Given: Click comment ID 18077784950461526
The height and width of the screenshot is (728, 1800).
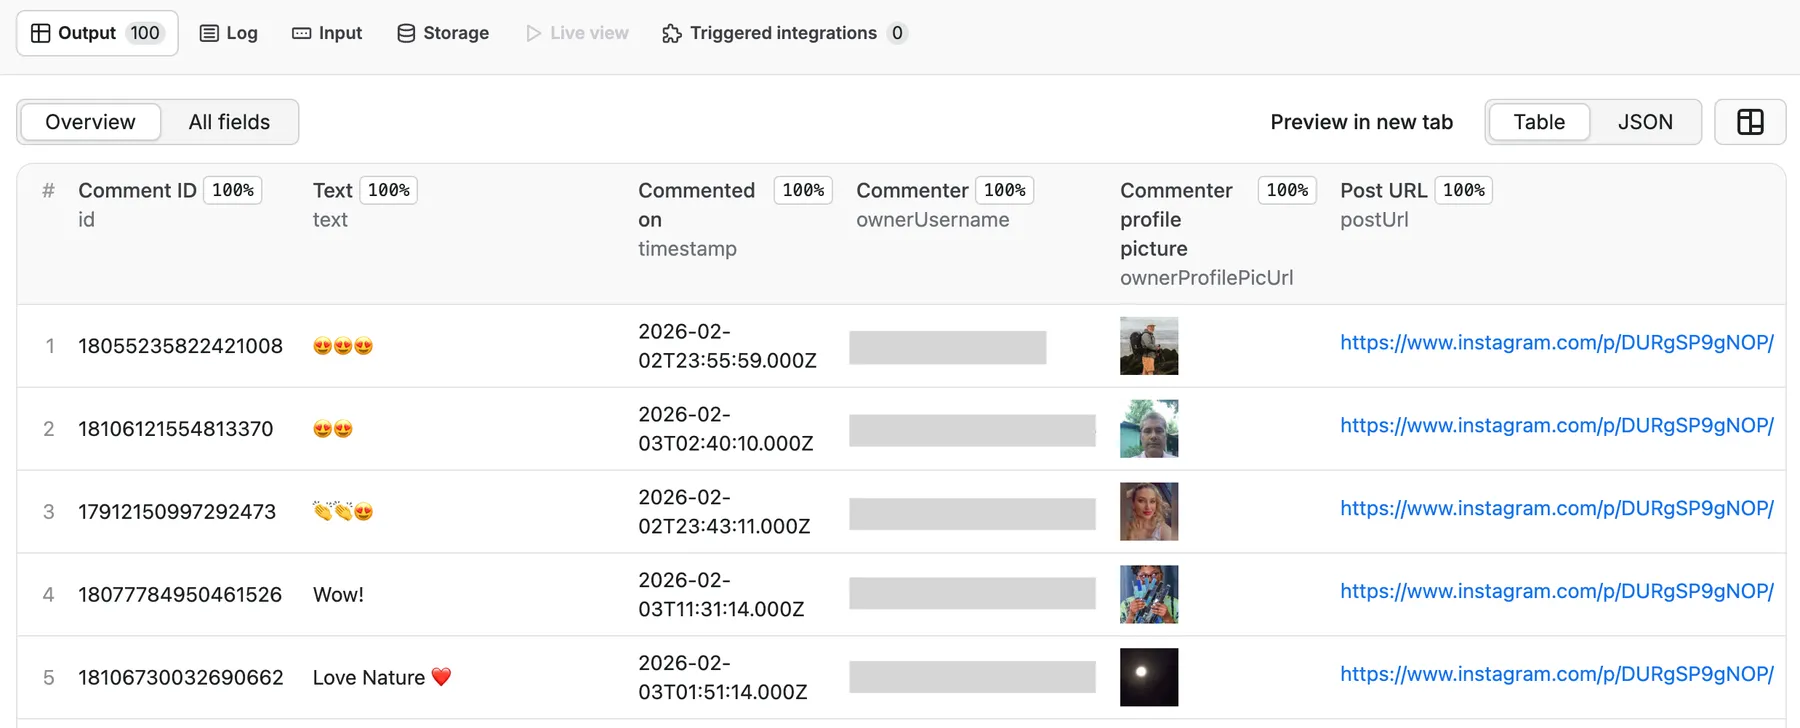Looking at the screenshot, I should coord(180,595).
